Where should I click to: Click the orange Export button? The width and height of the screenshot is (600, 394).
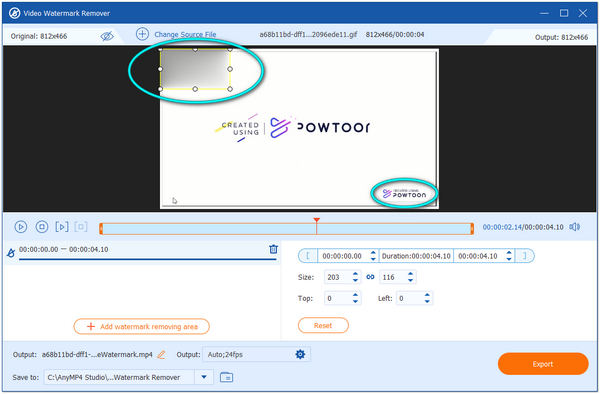pos(543,364)
